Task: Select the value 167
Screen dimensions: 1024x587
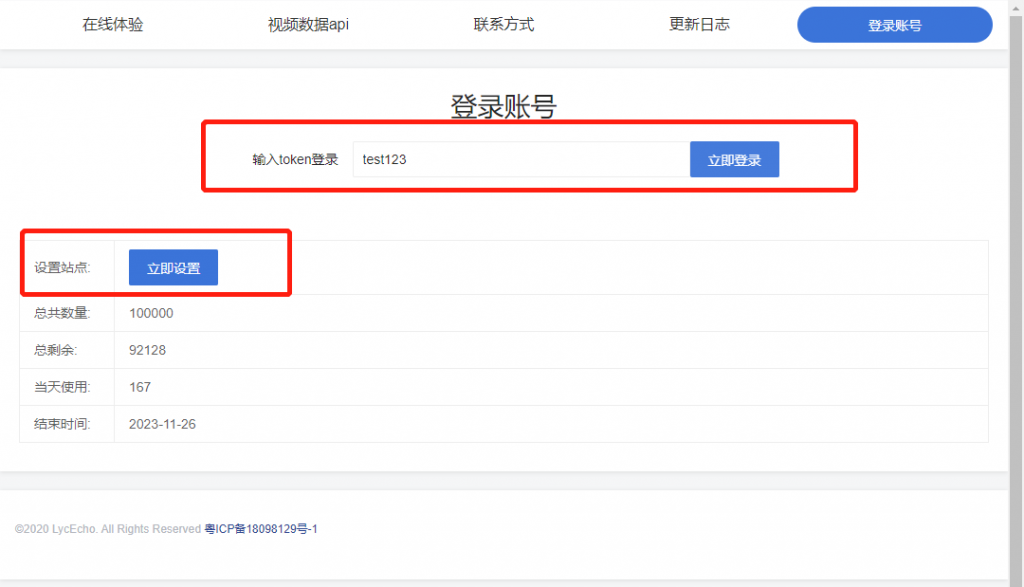Action: point(140,387)
